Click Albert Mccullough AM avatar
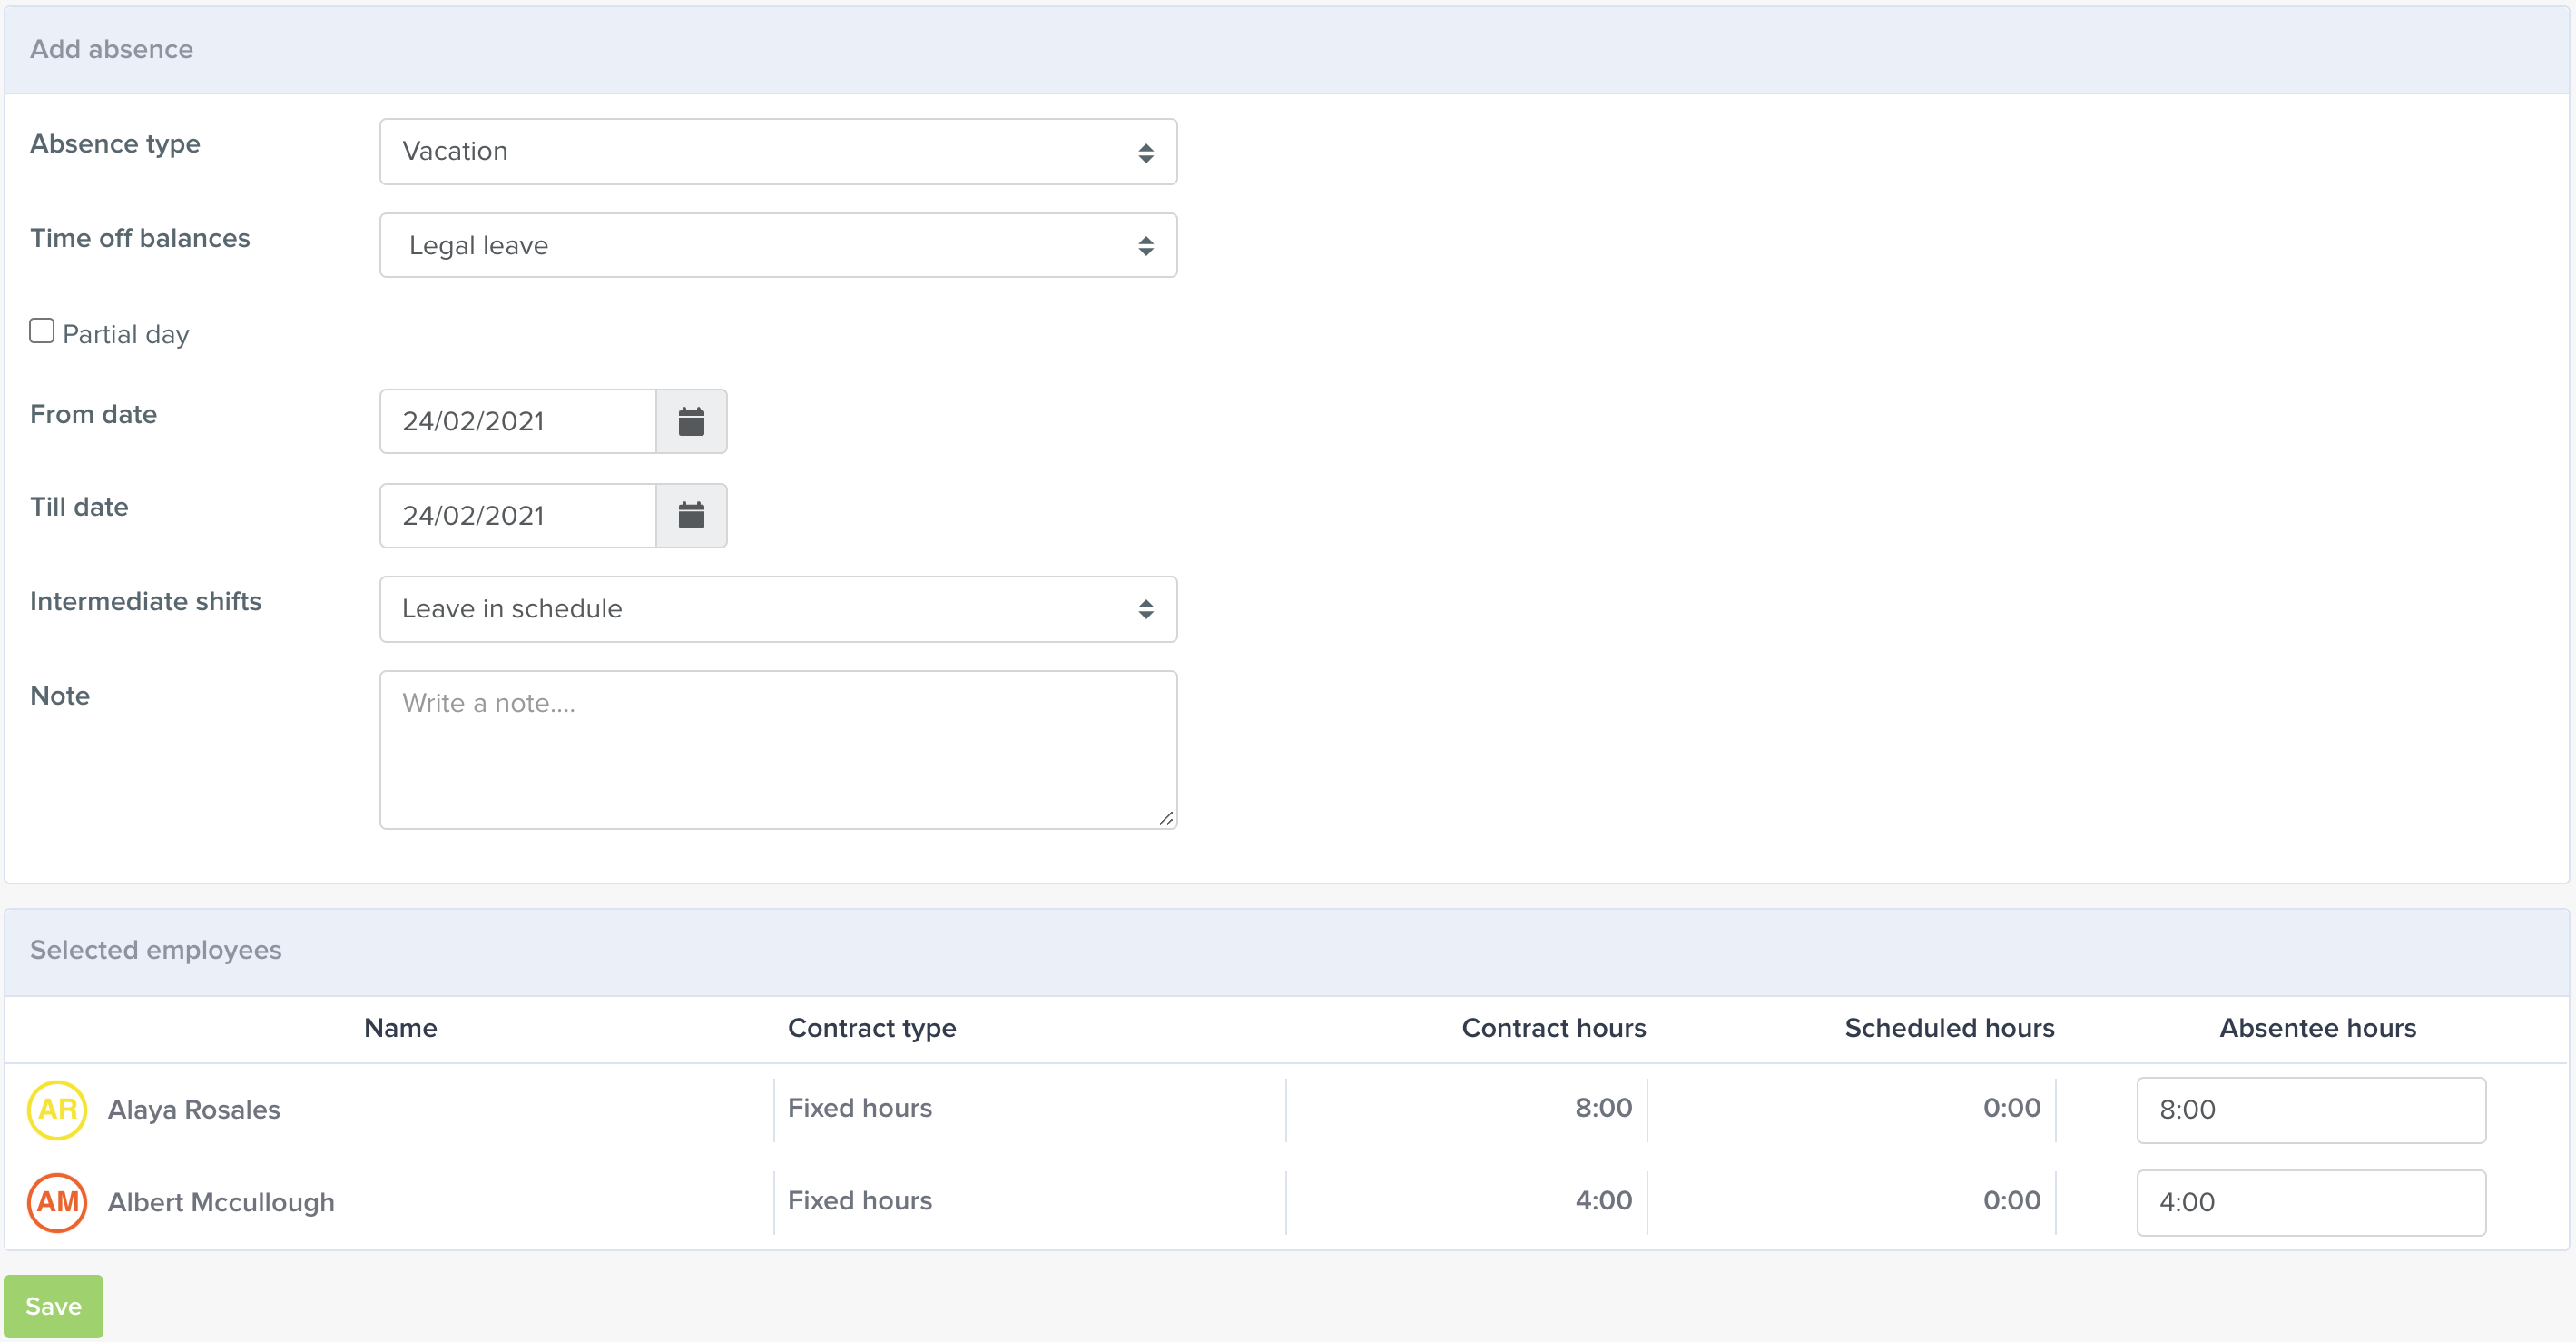This screenshot has height=1342, width=2576. 58,1202
